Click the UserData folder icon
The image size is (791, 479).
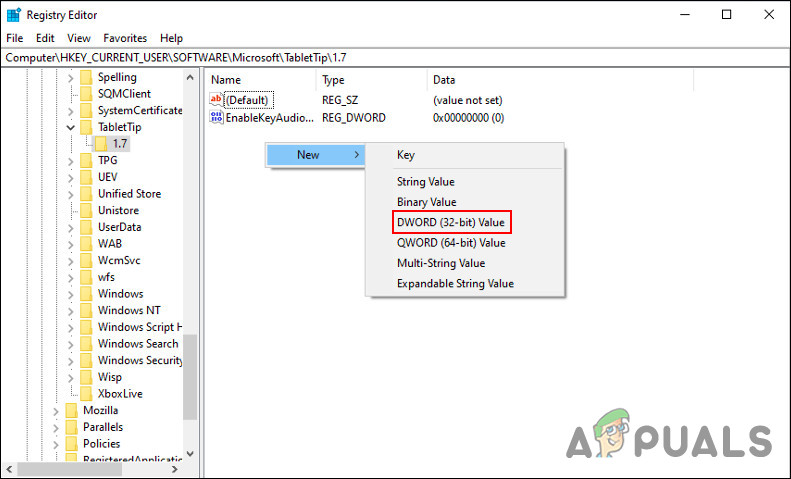(86, 227)
